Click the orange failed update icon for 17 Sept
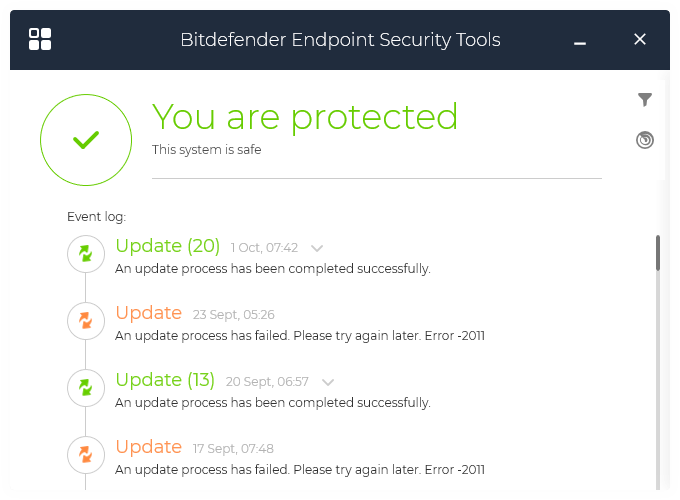680x500 pixels. 86,455
